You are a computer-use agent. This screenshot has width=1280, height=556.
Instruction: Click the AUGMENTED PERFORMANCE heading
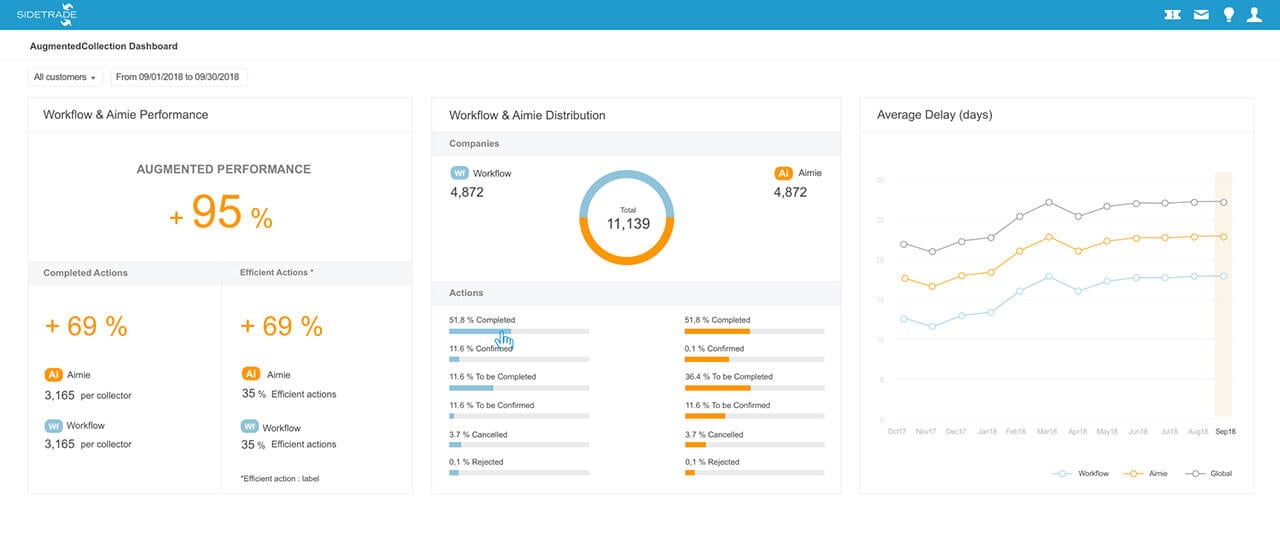[x=224, y=170]
